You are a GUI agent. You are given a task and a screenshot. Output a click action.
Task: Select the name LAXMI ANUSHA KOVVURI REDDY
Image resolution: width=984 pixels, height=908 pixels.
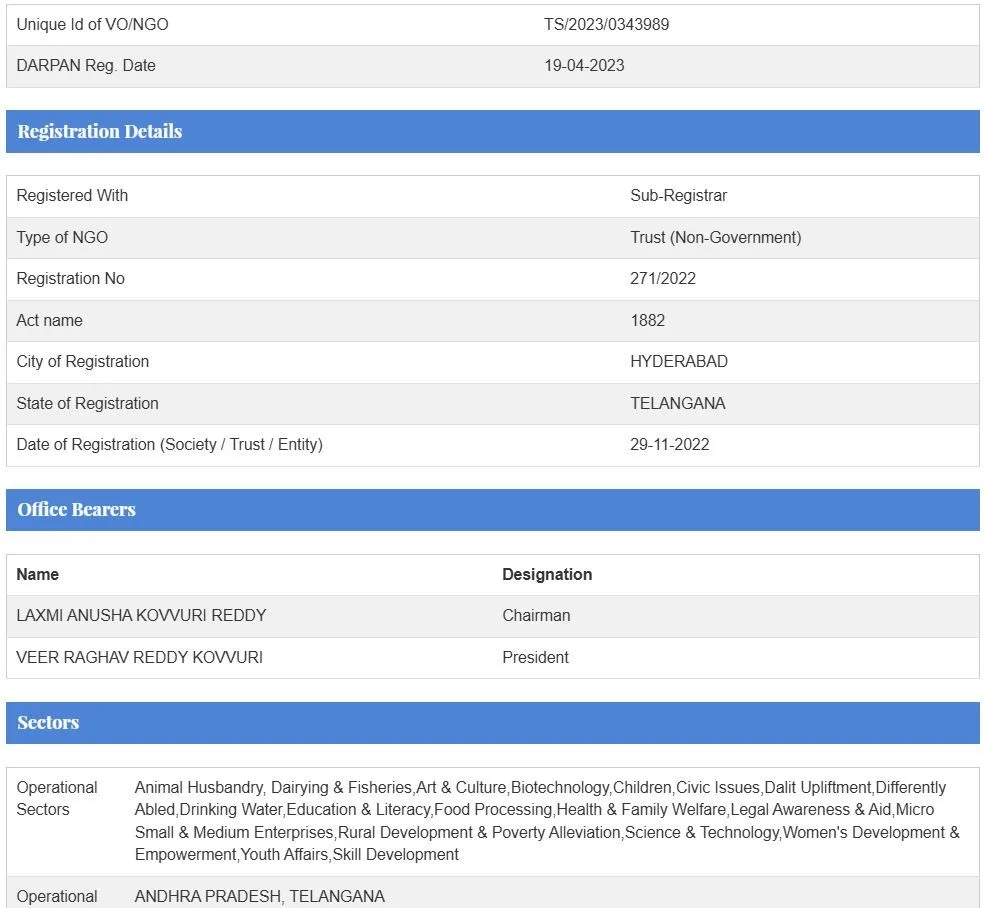[x=141, y=615]
